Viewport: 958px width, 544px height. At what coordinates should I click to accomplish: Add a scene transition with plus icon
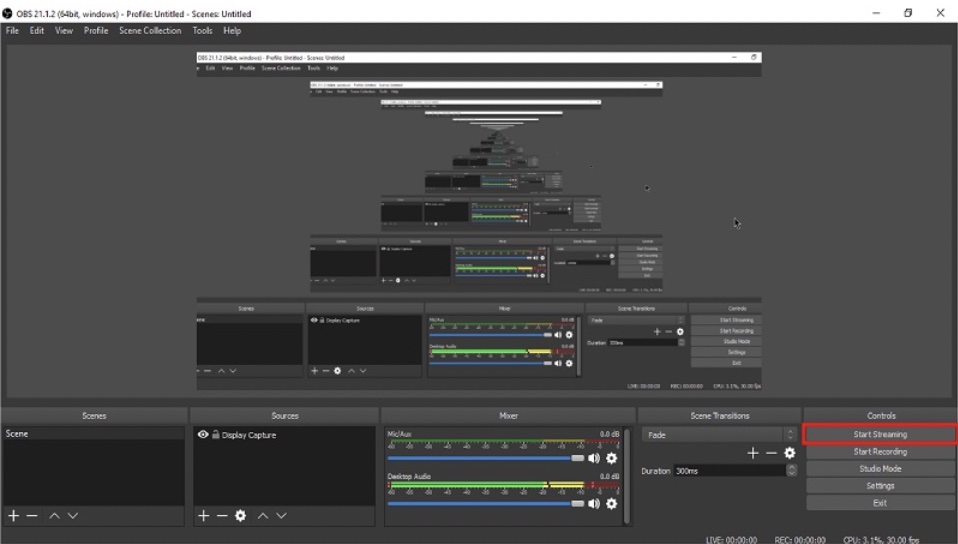click(753, 453)
